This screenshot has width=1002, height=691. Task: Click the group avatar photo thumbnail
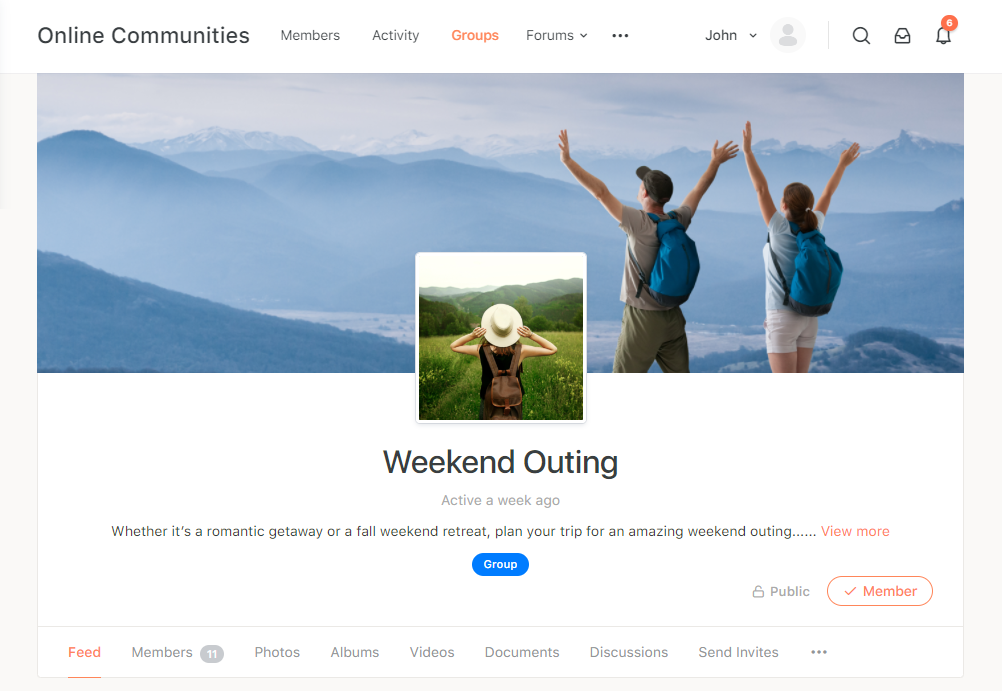coord(500,338)
